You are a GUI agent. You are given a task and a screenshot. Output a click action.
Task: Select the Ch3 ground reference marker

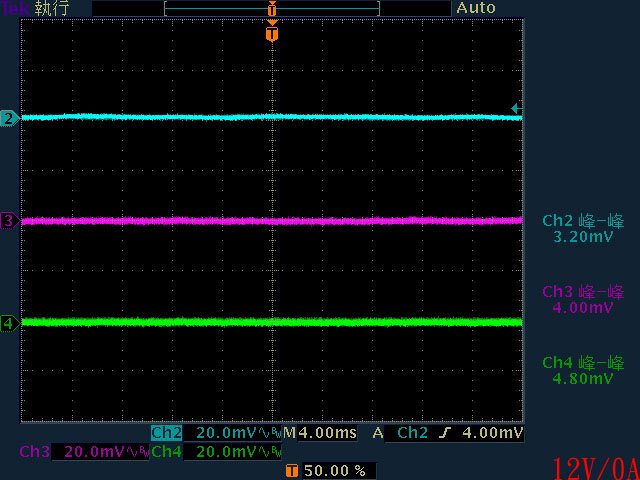[10, 221]
